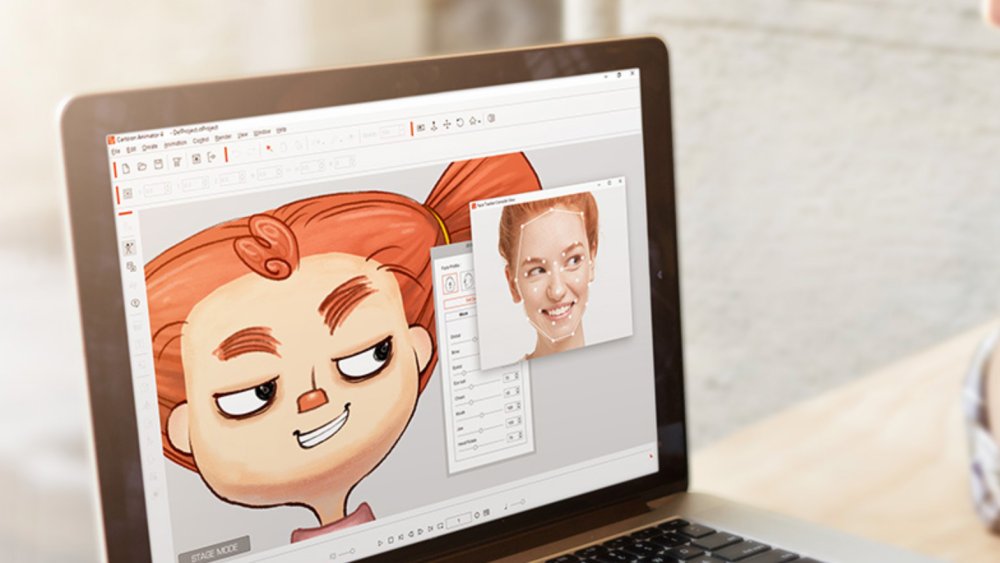Play the animation with the play button
The image size is (1000, 563).
pos(380,543)
